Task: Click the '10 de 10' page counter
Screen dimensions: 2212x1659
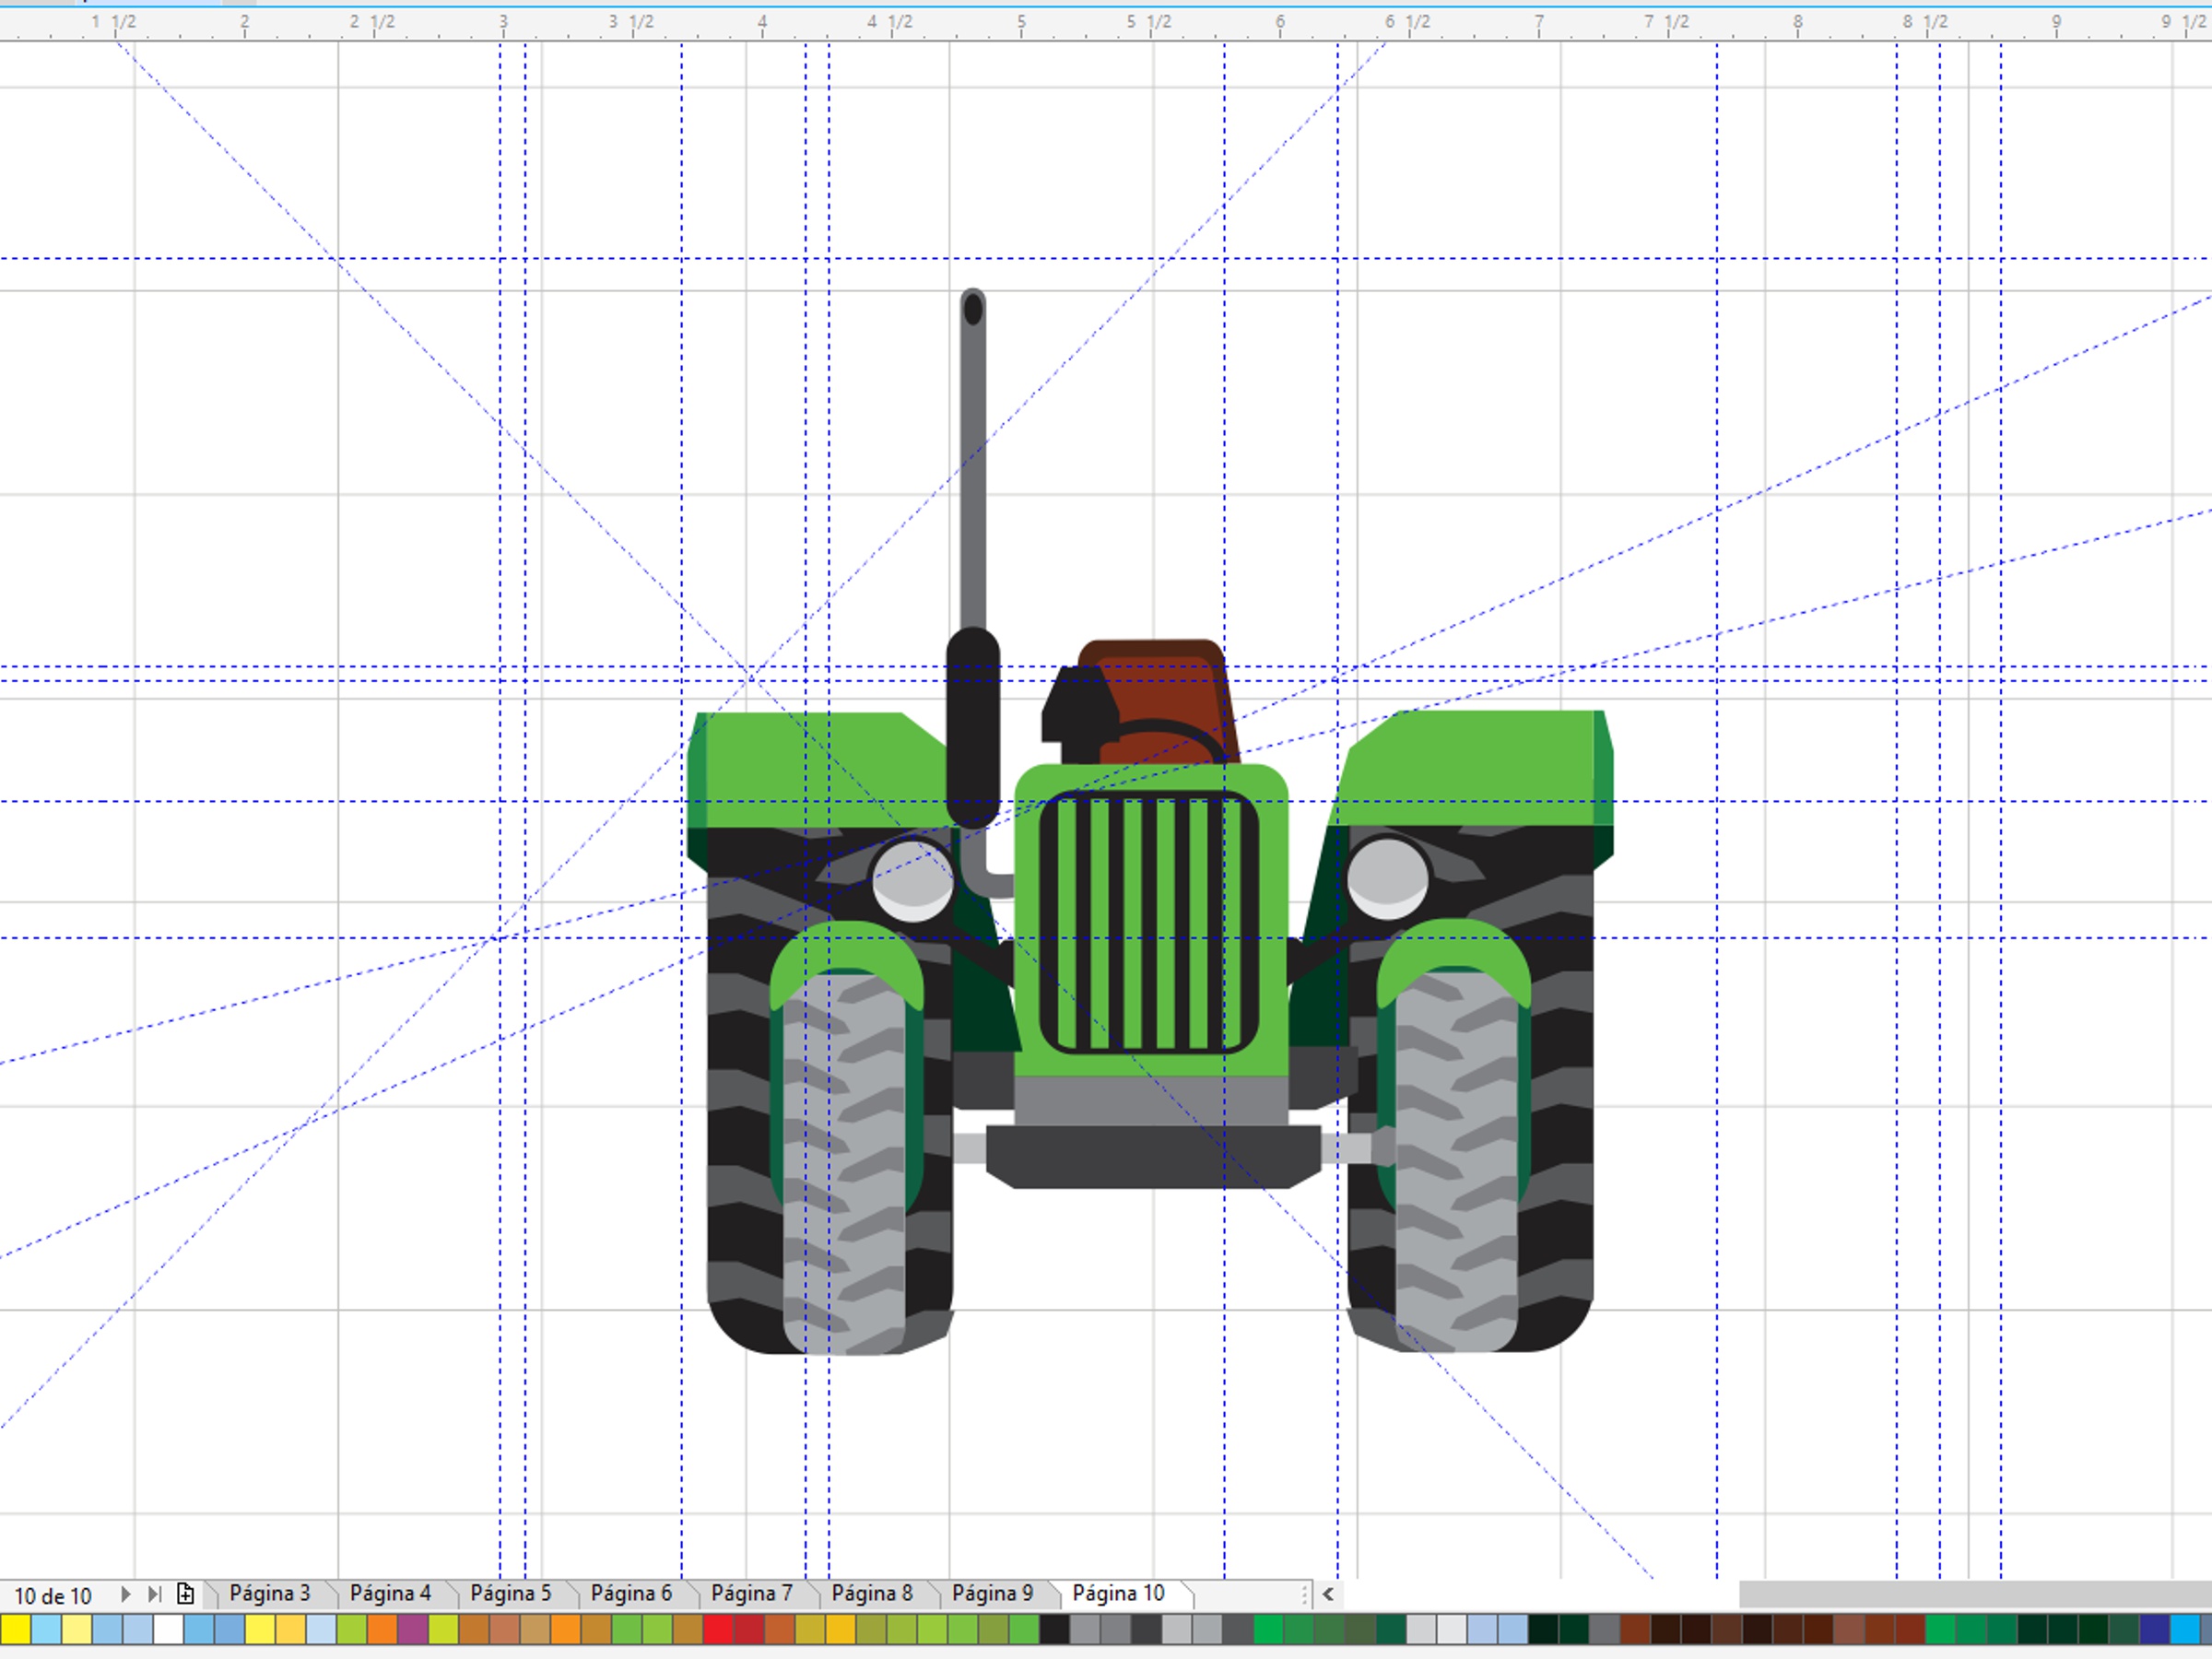Action: [53, 1595]
